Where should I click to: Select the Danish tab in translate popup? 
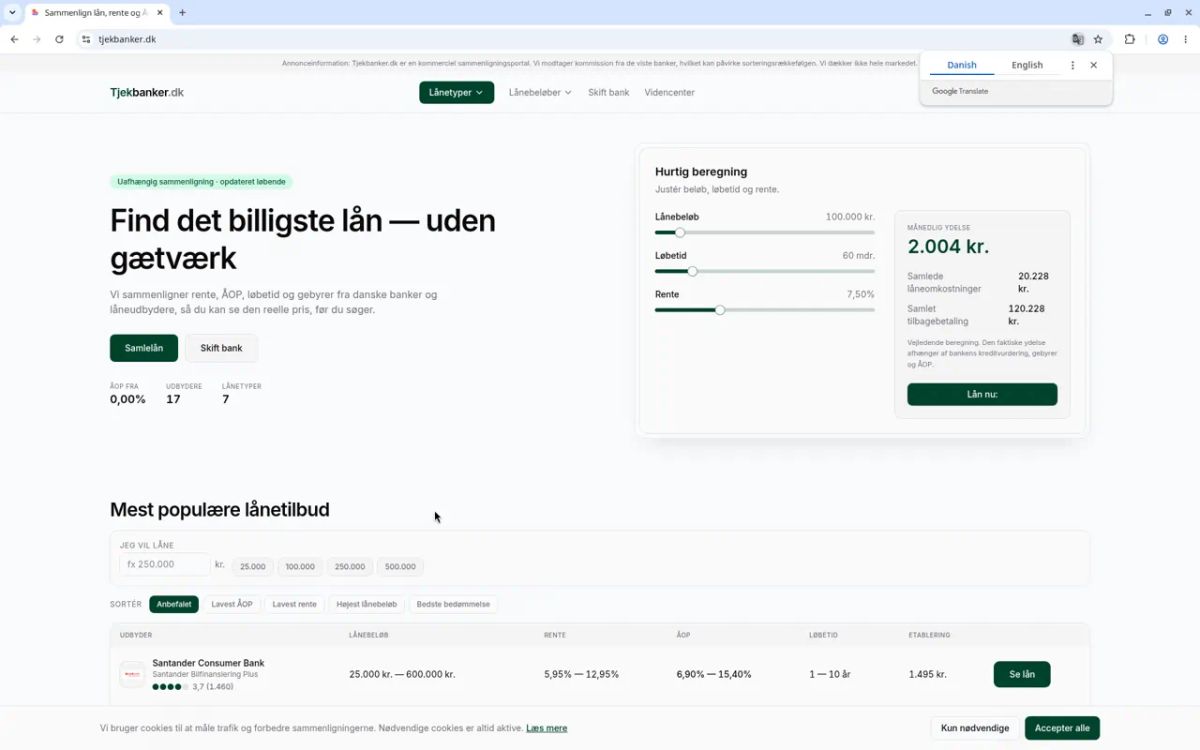click(x=962, y=65)
